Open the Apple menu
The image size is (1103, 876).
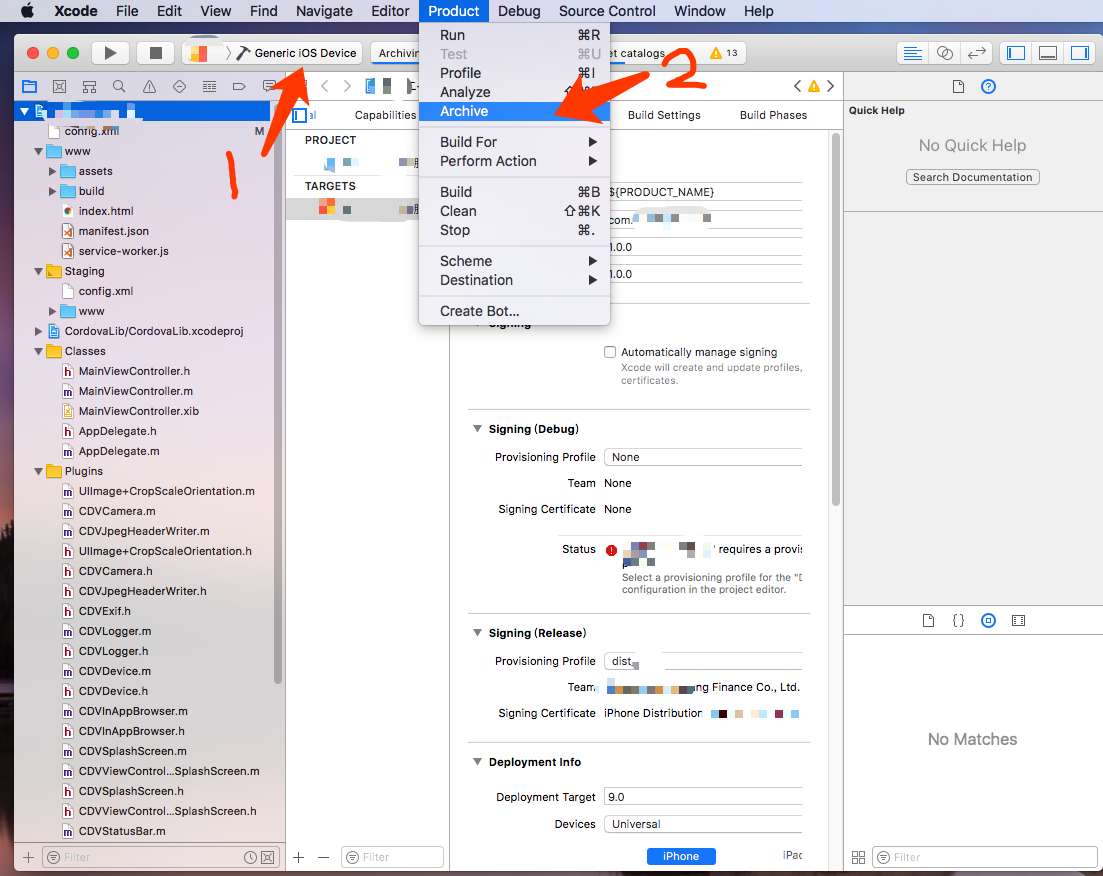[x=27, y=11]
